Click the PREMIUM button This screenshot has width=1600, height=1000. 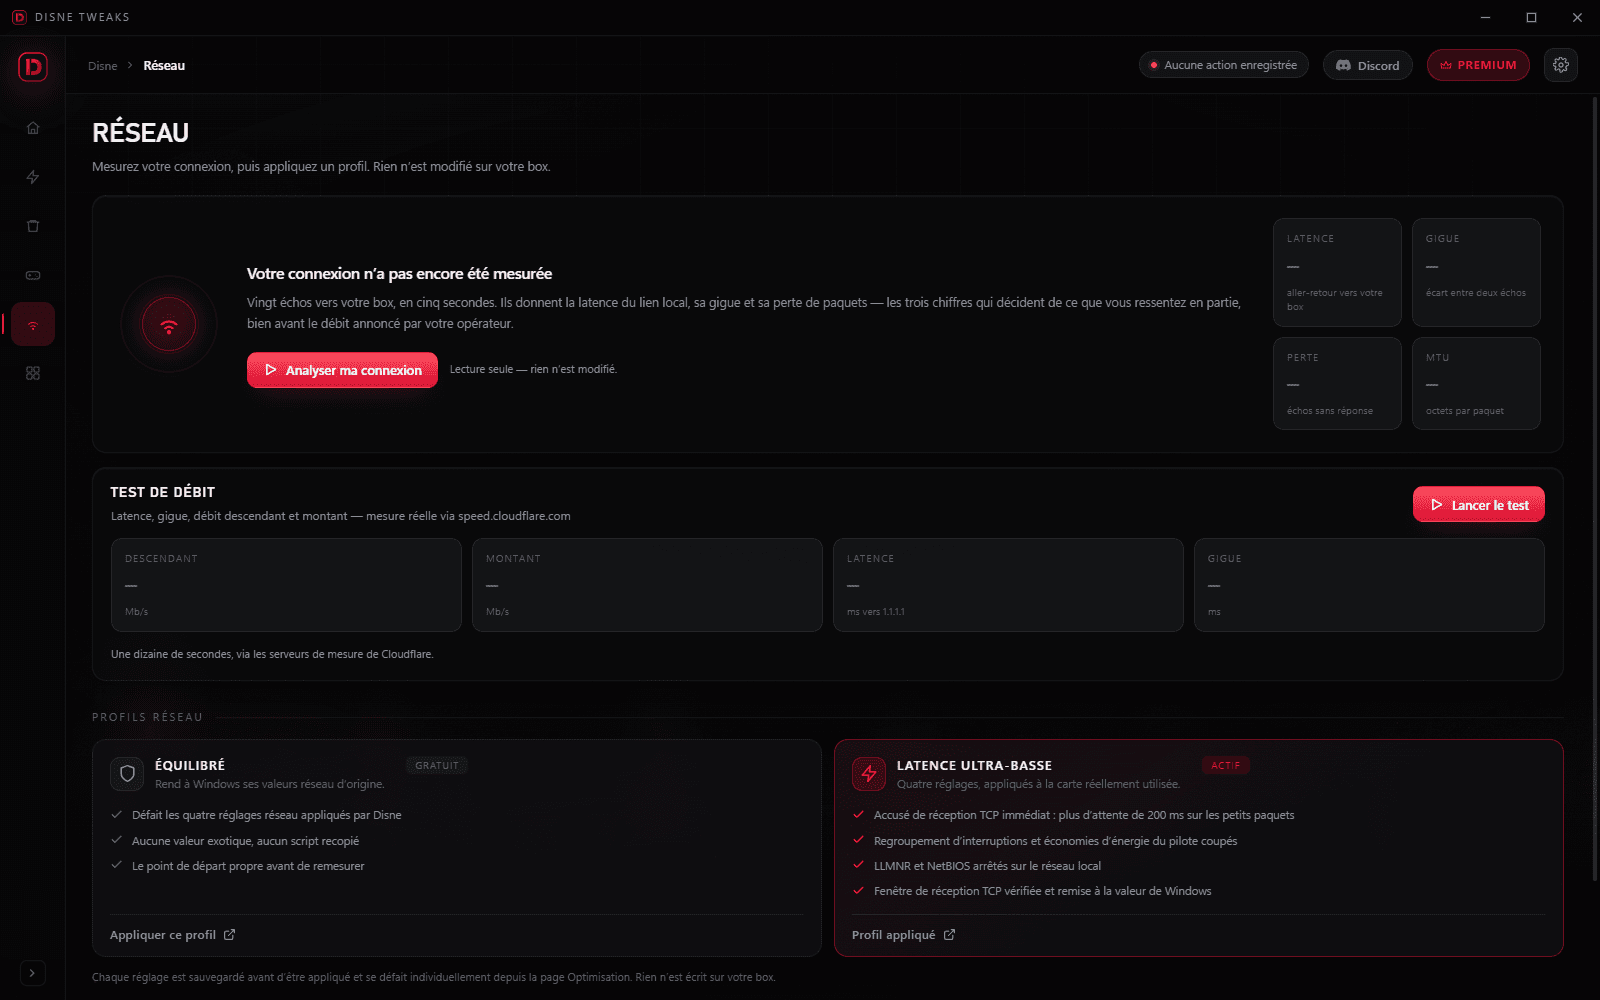click(x=1478, y=65)
